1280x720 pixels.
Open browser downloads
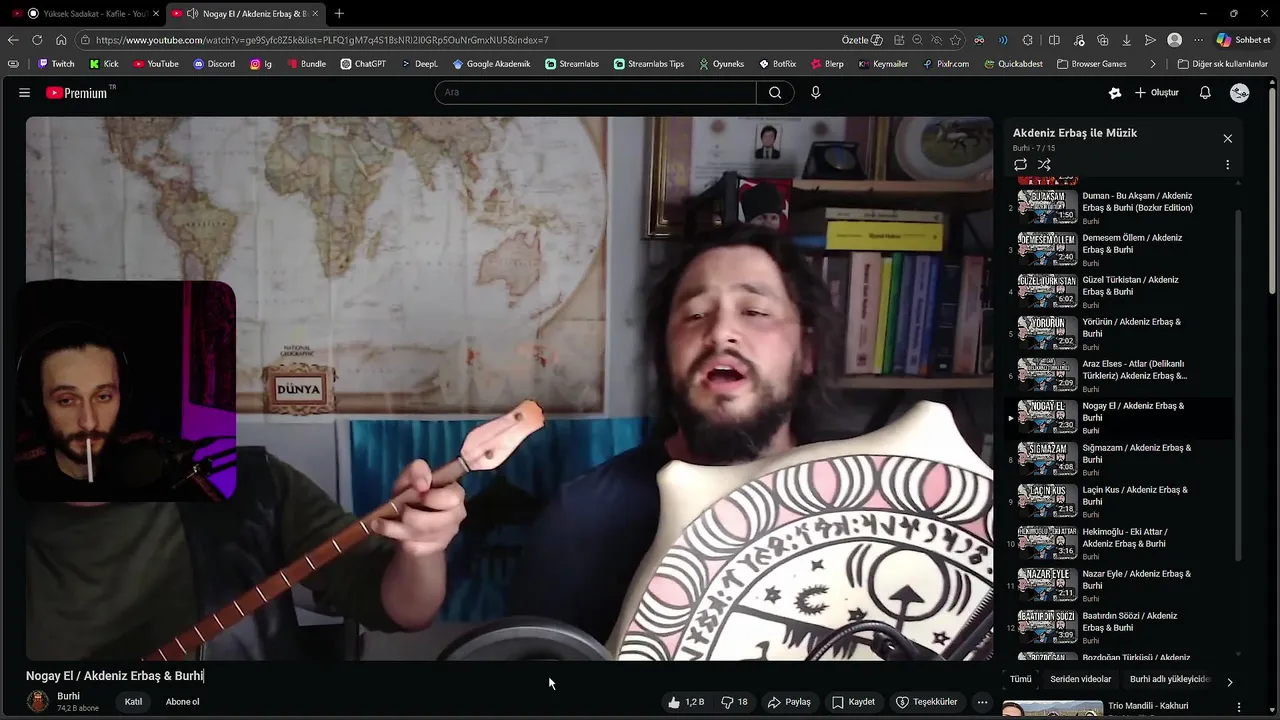[1127, 40]
